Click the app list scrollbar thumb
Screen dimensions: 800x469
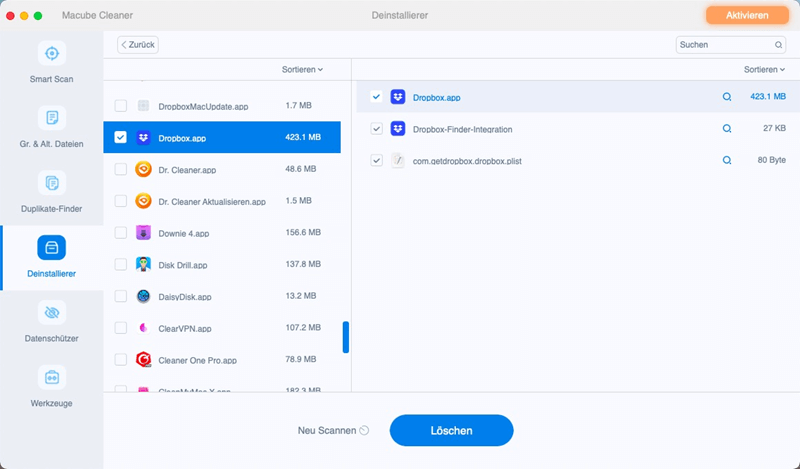(x=345, y=337)
